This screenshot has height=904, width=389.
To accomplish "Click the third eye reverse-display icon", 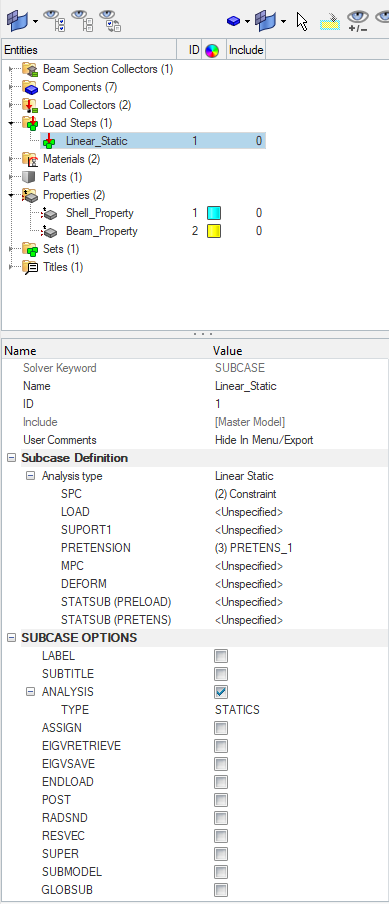I will point(110,21).
